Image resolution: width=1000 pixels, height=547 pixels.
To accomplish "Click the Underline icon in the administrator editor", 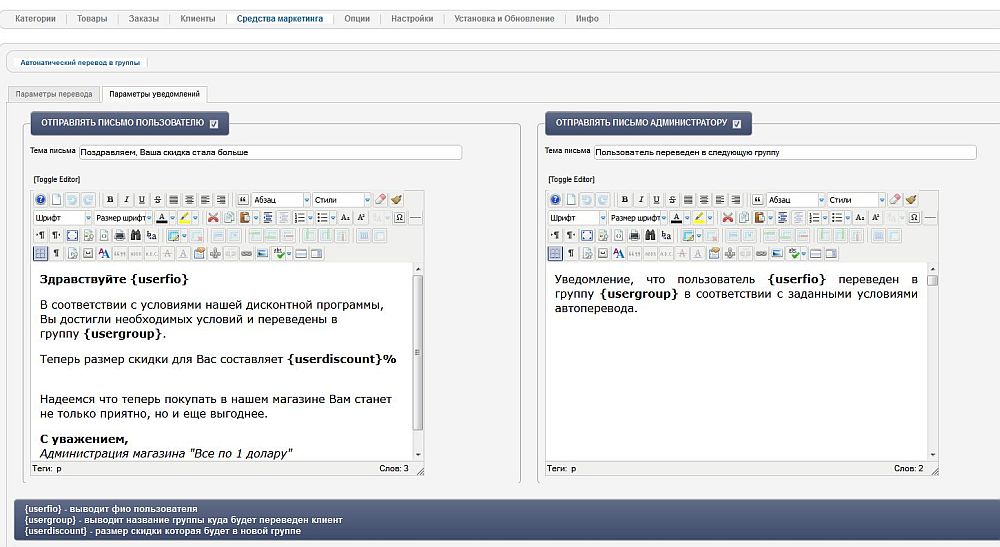I will point(658,200).
